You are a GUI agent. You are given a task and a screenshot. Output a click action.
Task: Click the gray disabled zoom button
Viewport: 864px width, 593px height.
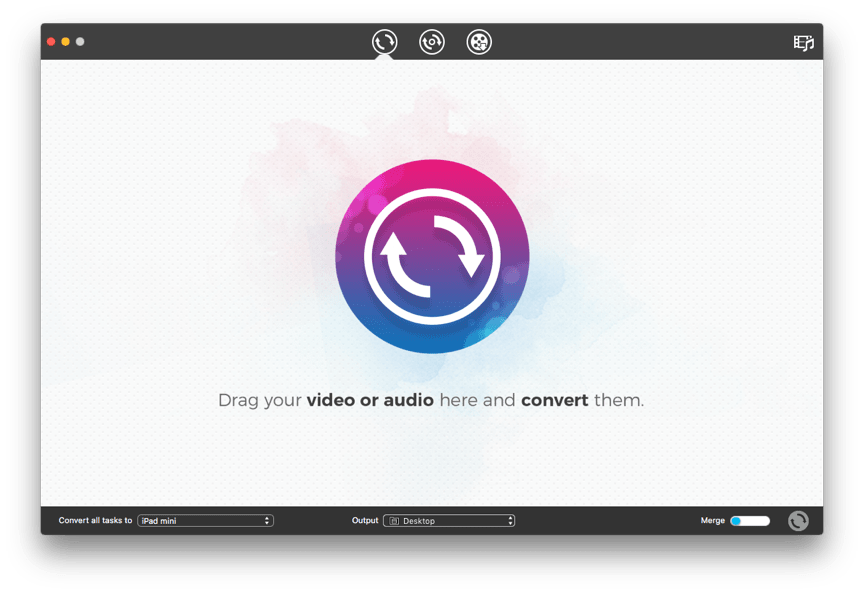(x=80, y=42)
